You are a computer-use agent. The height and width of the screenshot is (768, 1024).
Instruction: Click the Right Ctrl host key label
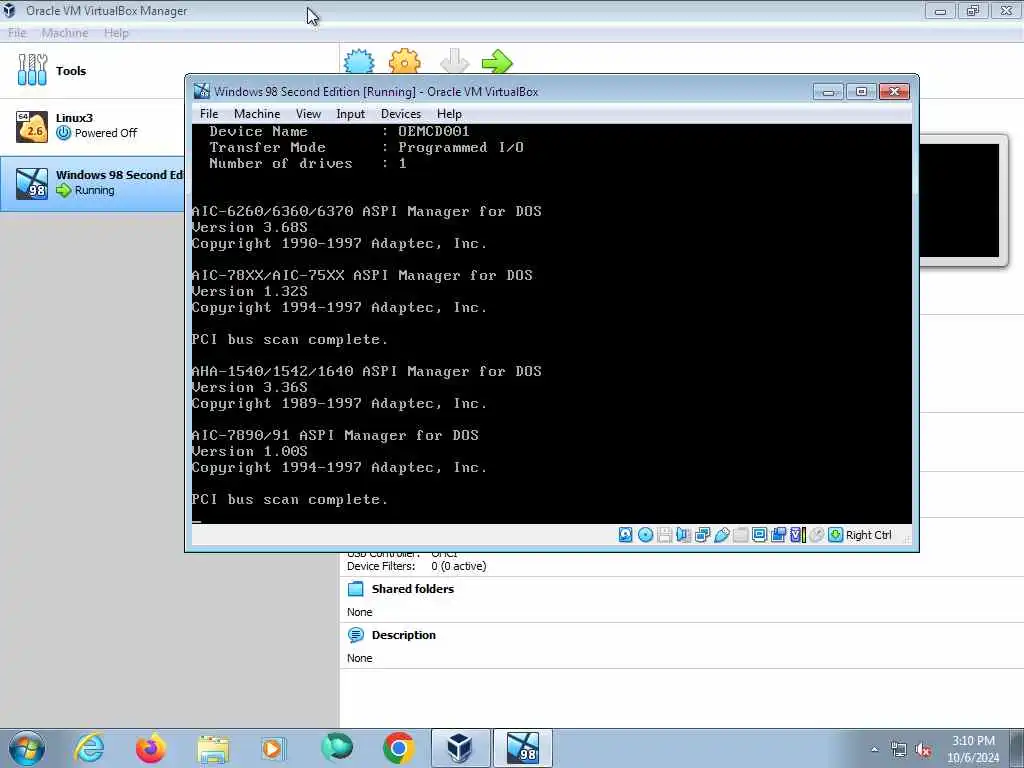(869, 535)
